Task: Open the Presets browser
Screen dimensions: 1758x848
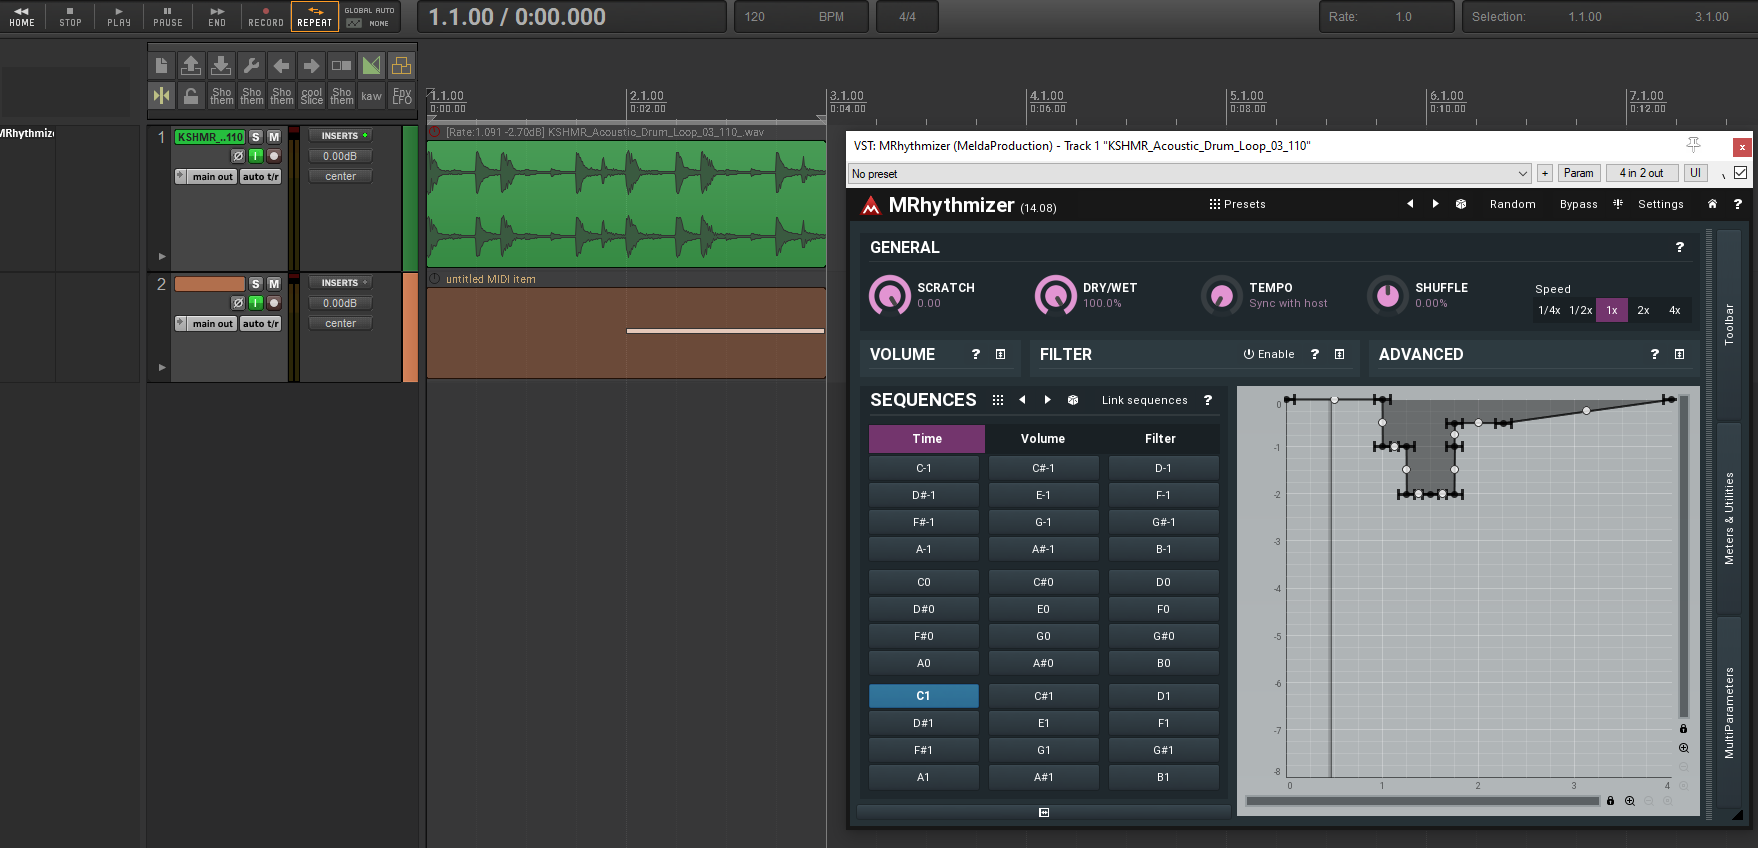Action: (1237, 204)
